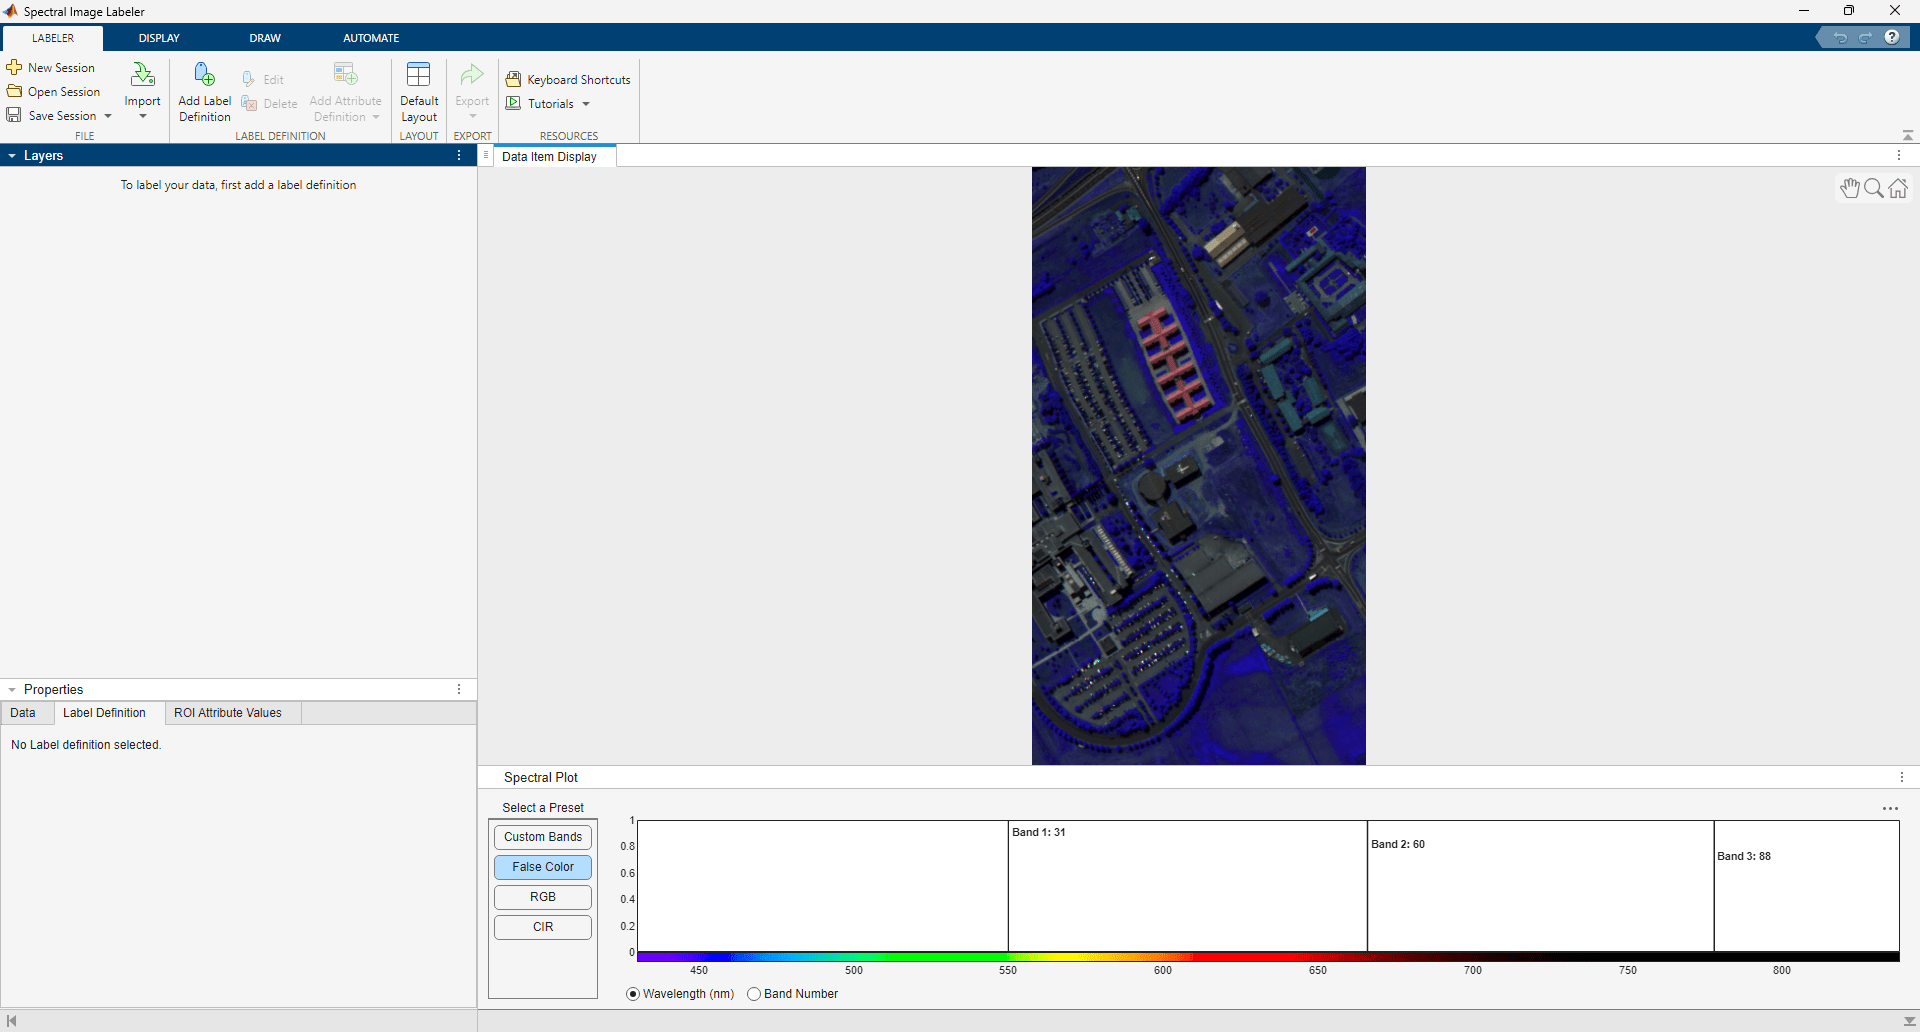Open Keyboard Shortcuts
The height and width of the screenshot is (1032, 1920).
pos(568,79)
